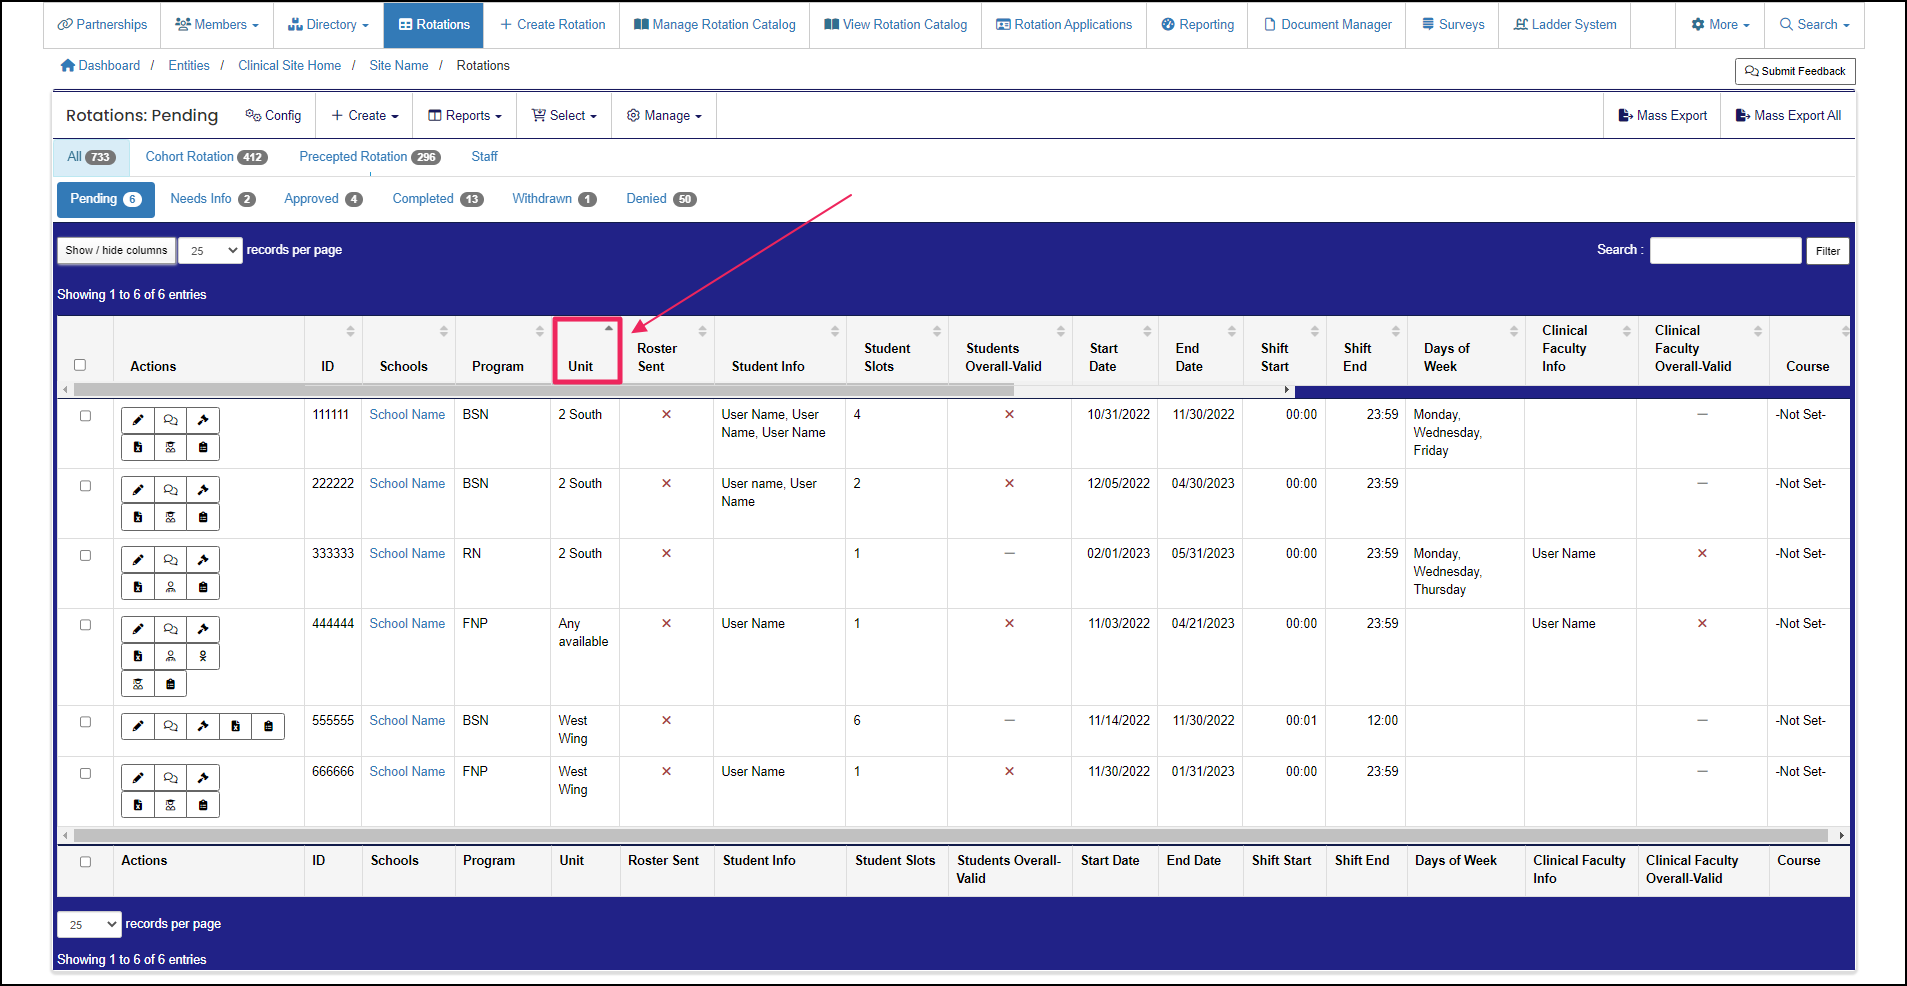
Task: Click the Submit Feedback button
Action: click(x=1794, y=71)
